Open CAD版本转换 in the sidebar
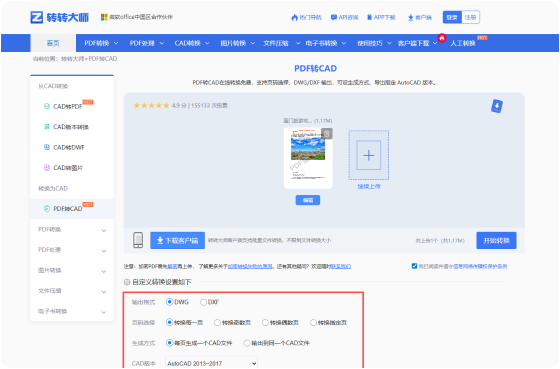Screen dimensions: 560x369 66,127
